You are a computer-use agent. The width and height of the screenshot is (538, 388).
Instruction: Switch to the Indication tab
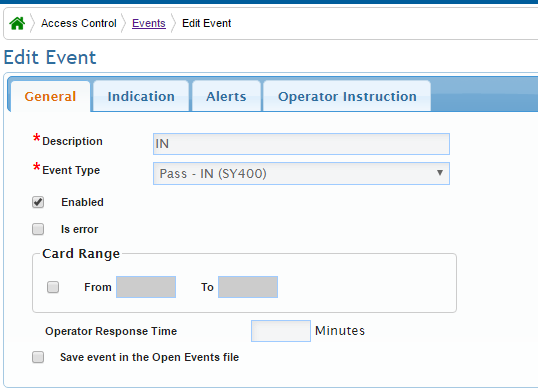(x=141, y=96)
